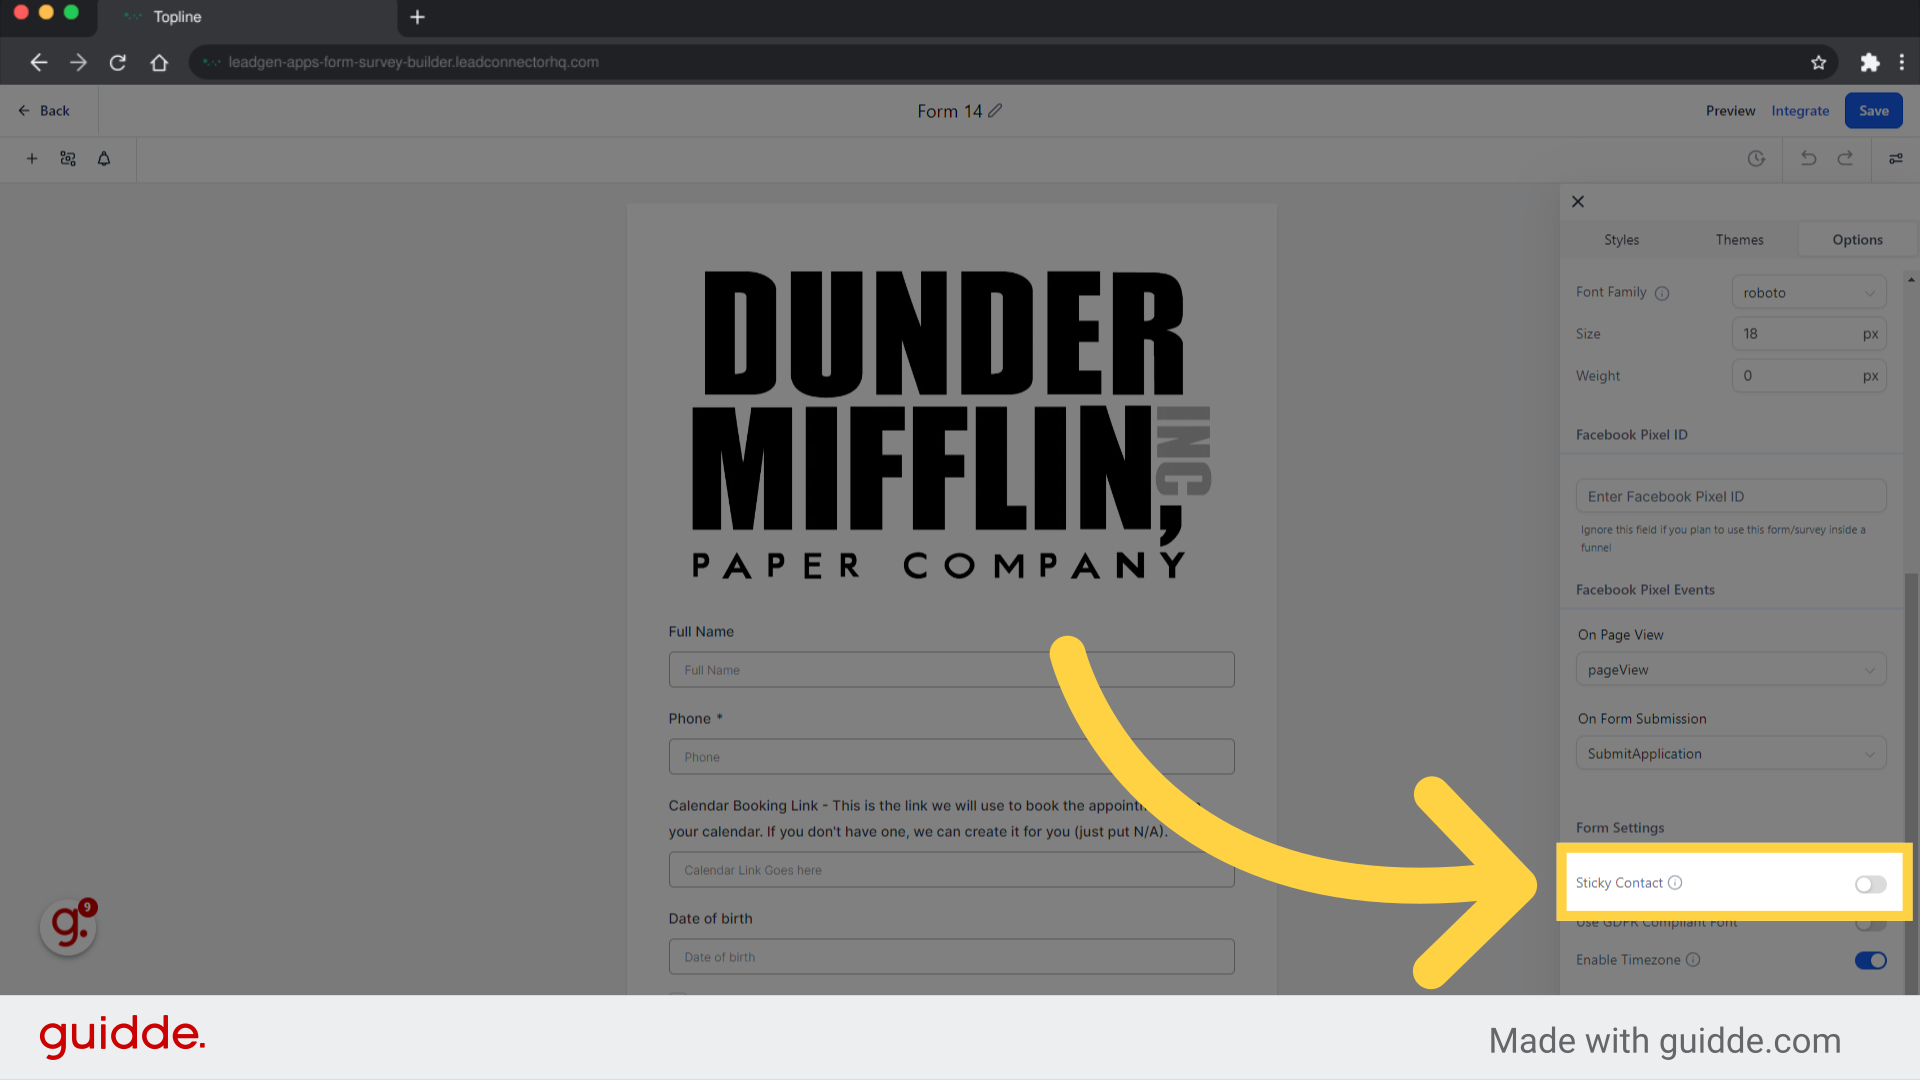The height and width of the screenshot is (1080, 1920).
Task: Click the Enter Facebook Pixel ID field
Action: click(1730, 496)
